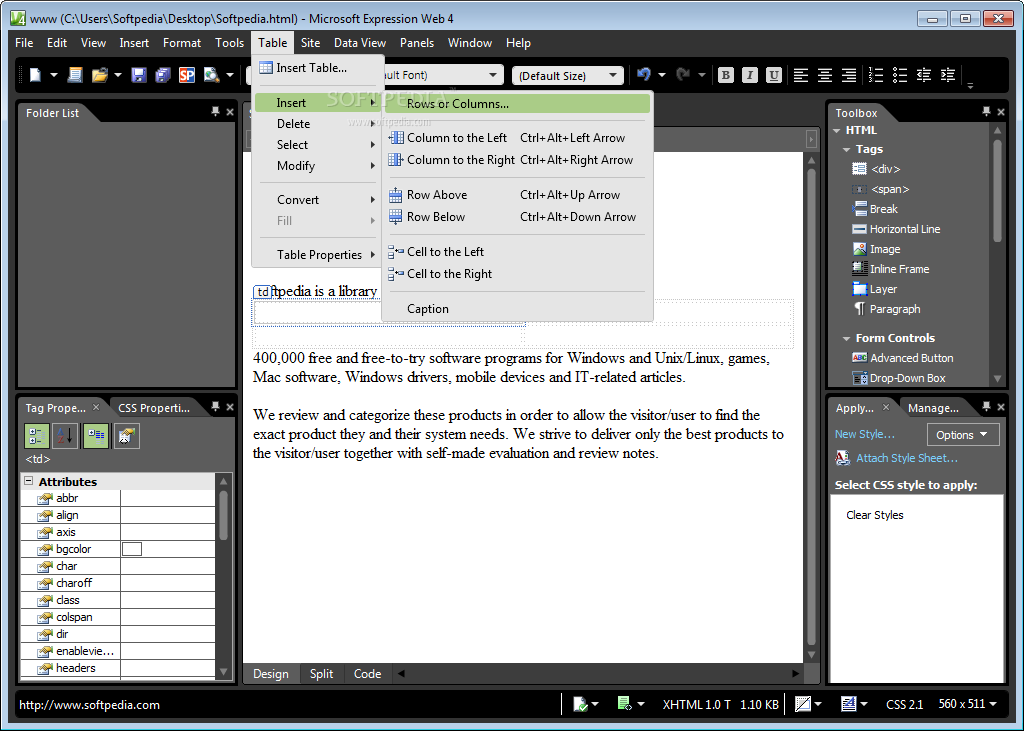Open page size 560 x 511 dropdown

968,704
